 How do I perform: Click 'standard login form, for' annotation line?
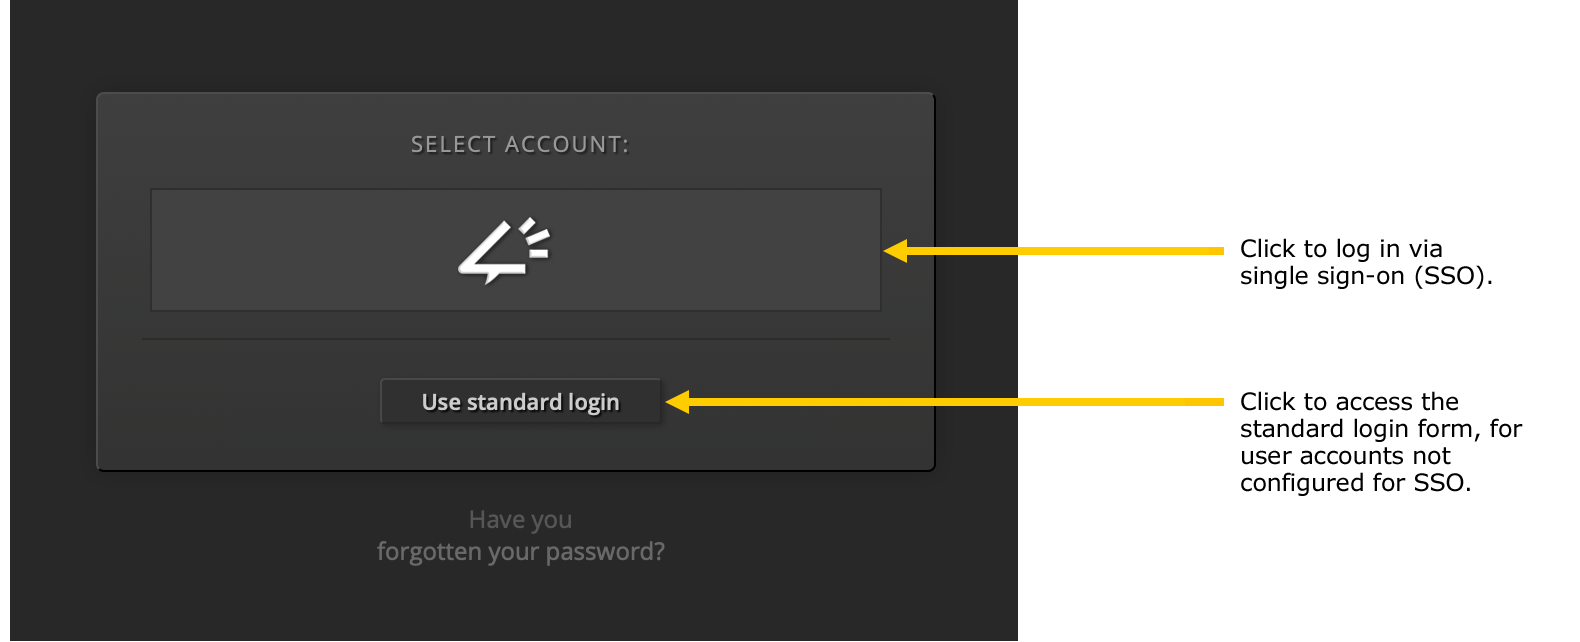(1381, 429)
